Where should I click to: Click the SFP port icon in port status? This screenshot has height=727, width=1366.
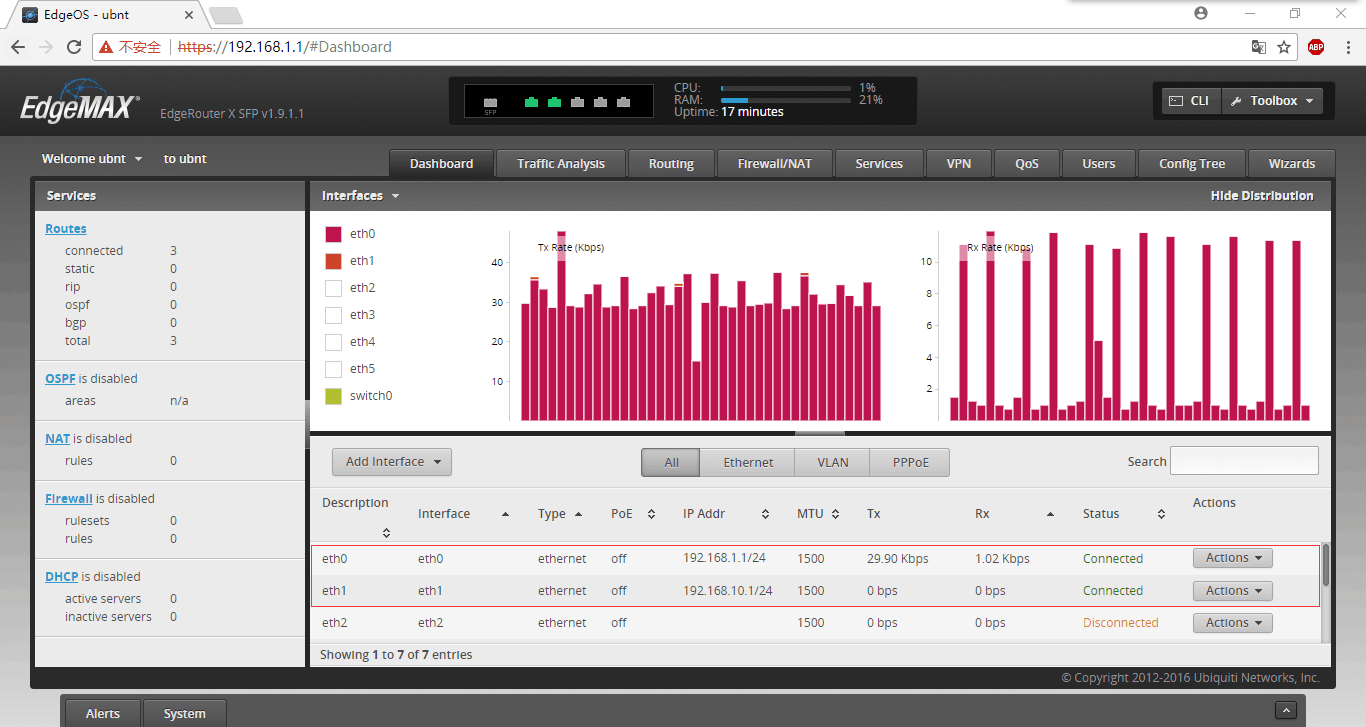pos(490,104)
